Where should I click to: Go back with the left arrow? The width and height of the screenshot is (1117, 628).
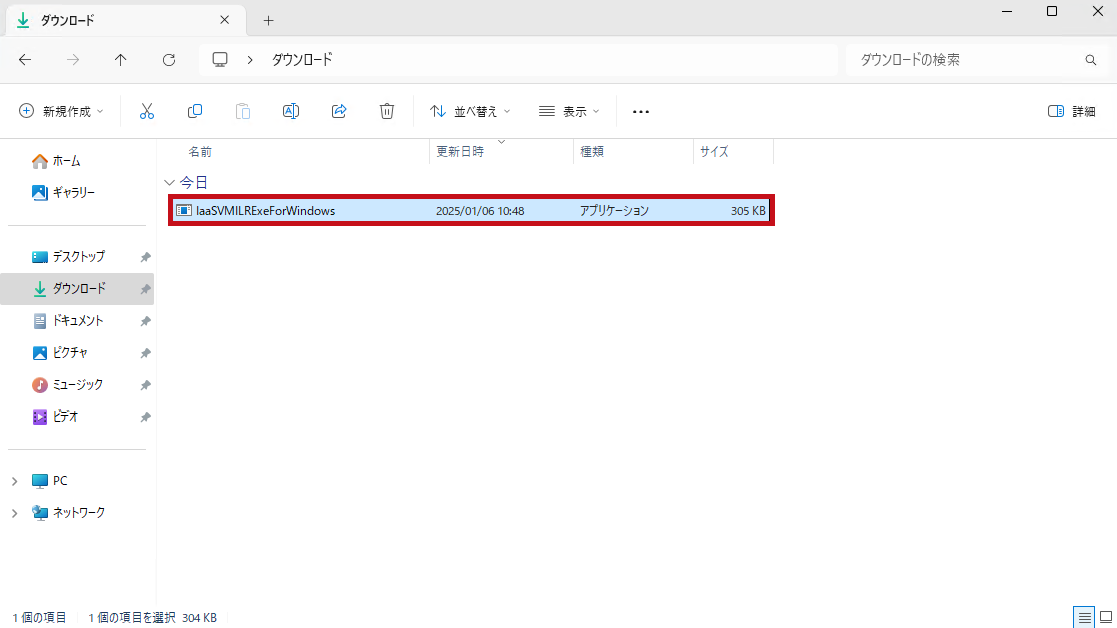coord(25,60)
